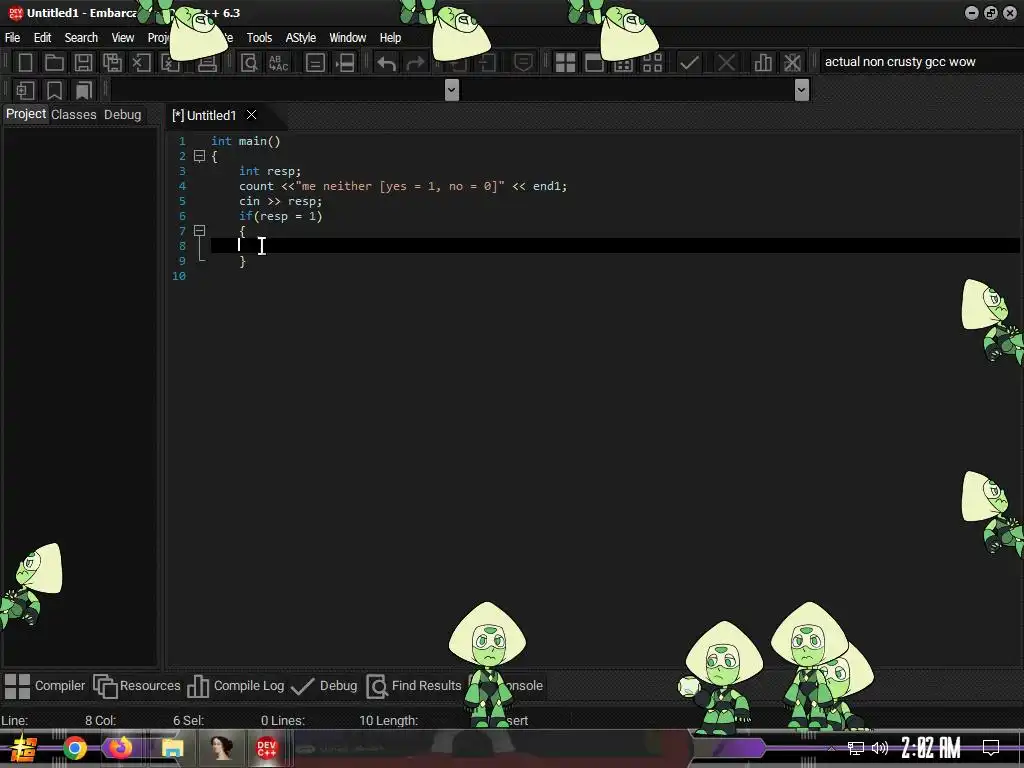Open the Help menu
The image size is (1024, 768).
coord(391,38)
